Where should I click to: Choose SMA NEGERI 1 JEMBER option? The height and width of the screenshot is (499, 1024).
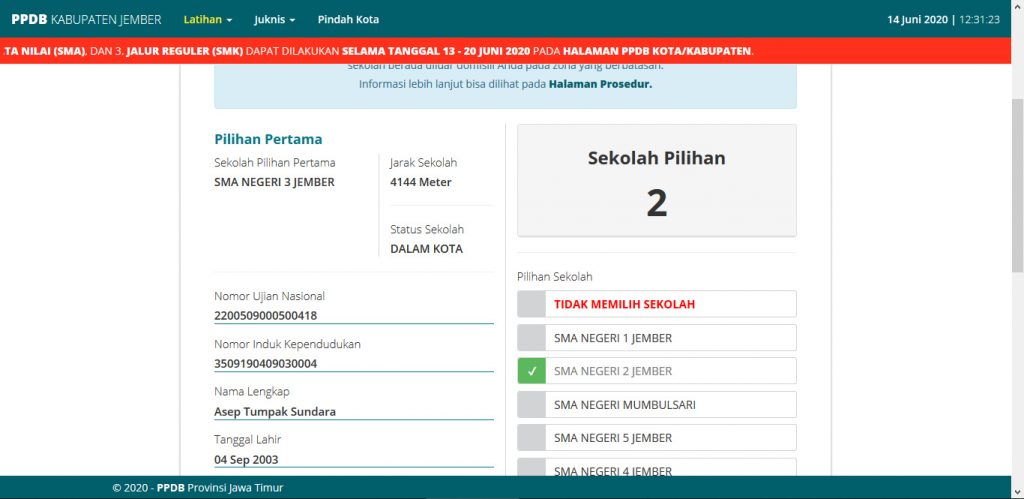click(x=613, y=338)
